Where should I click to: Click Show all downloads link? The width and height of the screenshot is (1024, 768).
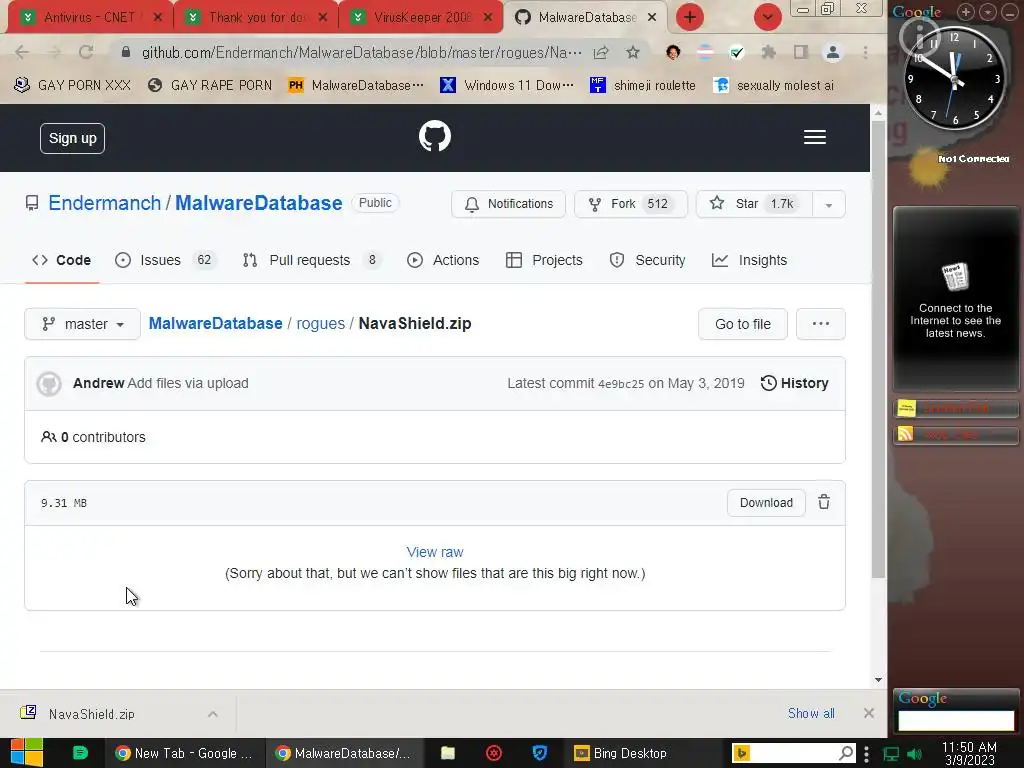(811, 713)
